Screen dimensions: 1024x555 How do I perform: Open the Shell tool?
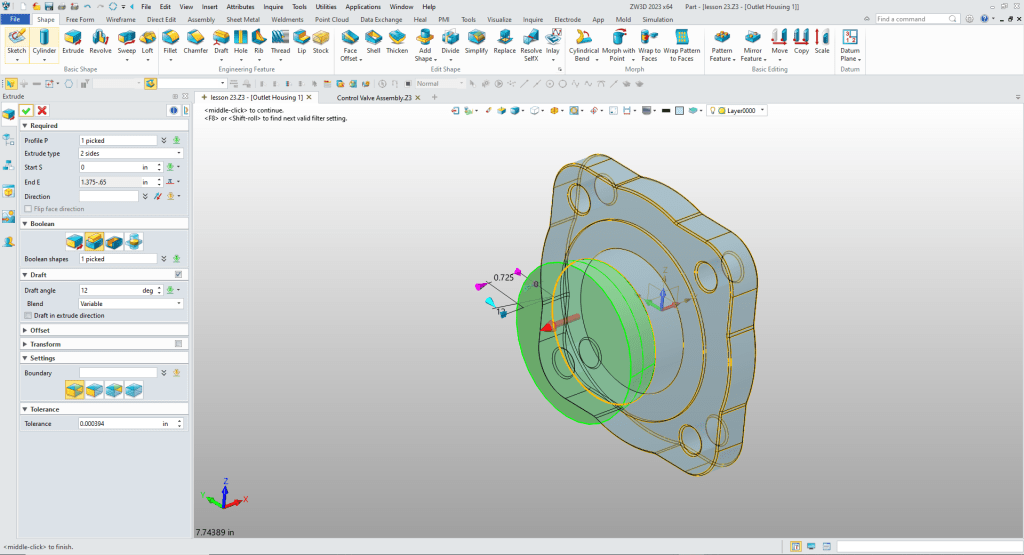click(x=373, y=41)
